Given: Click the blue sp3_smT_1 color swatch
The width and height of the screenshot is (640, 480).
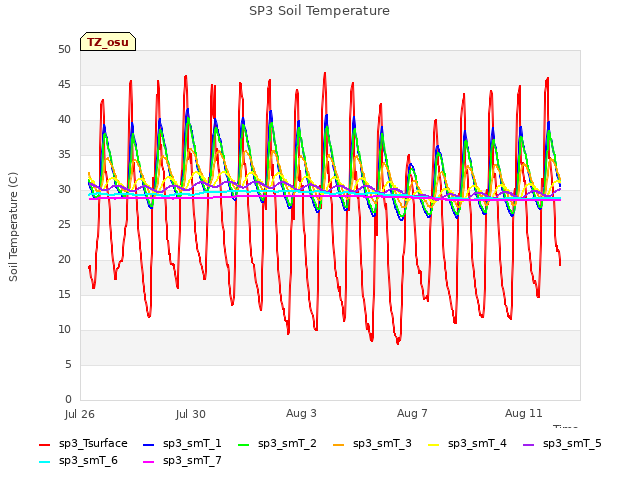Looking at the screenshot, I should [x=149, y=444].
